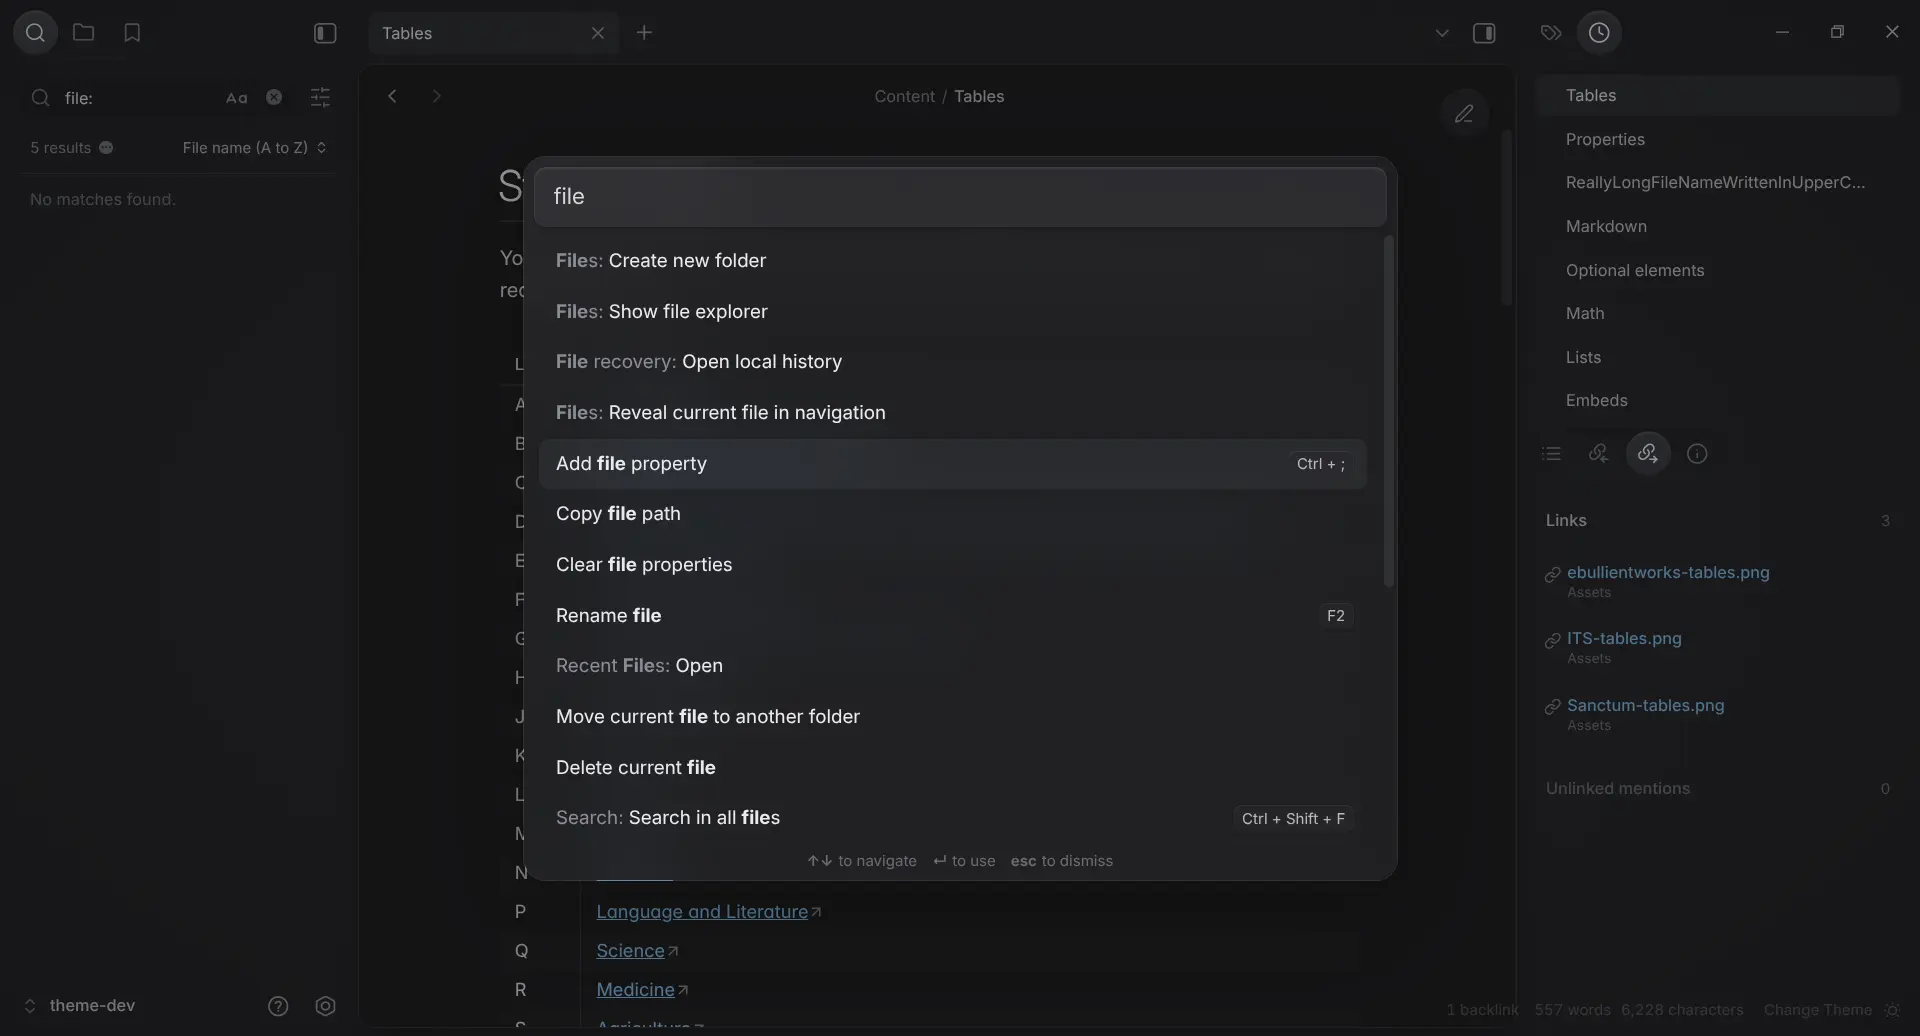This screenshot has height=1036, width=1920.
Task: Choose Move current file to another folder
Action: pyautogui.click(x=952, y=717)
